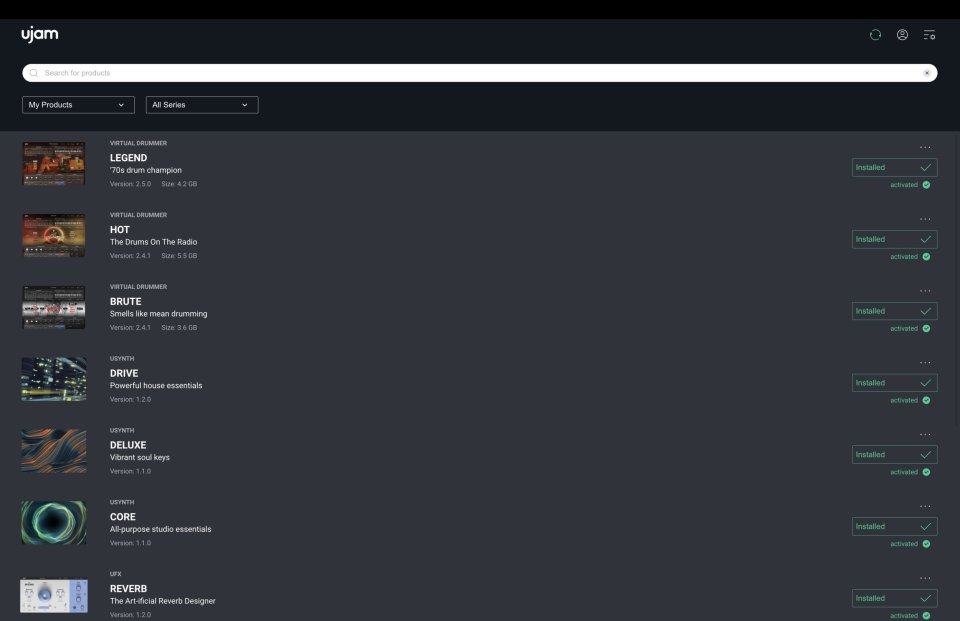Click the Installed button for LEGEND

pos(894,168)
